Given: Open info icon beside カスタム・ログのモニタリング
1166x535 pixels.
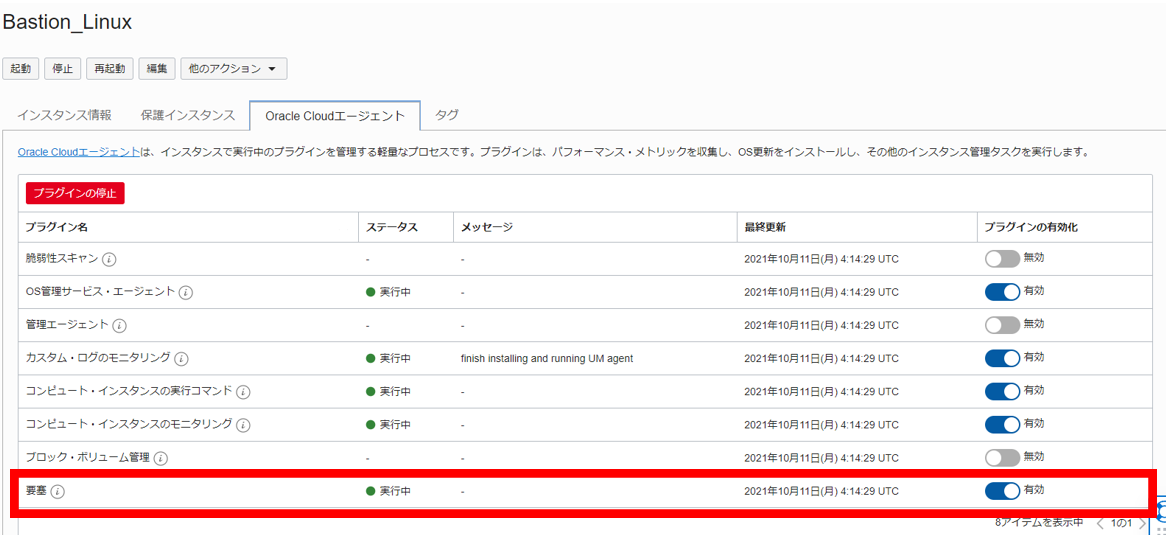Looking at the screenshot, I should (x=181, y=359).
